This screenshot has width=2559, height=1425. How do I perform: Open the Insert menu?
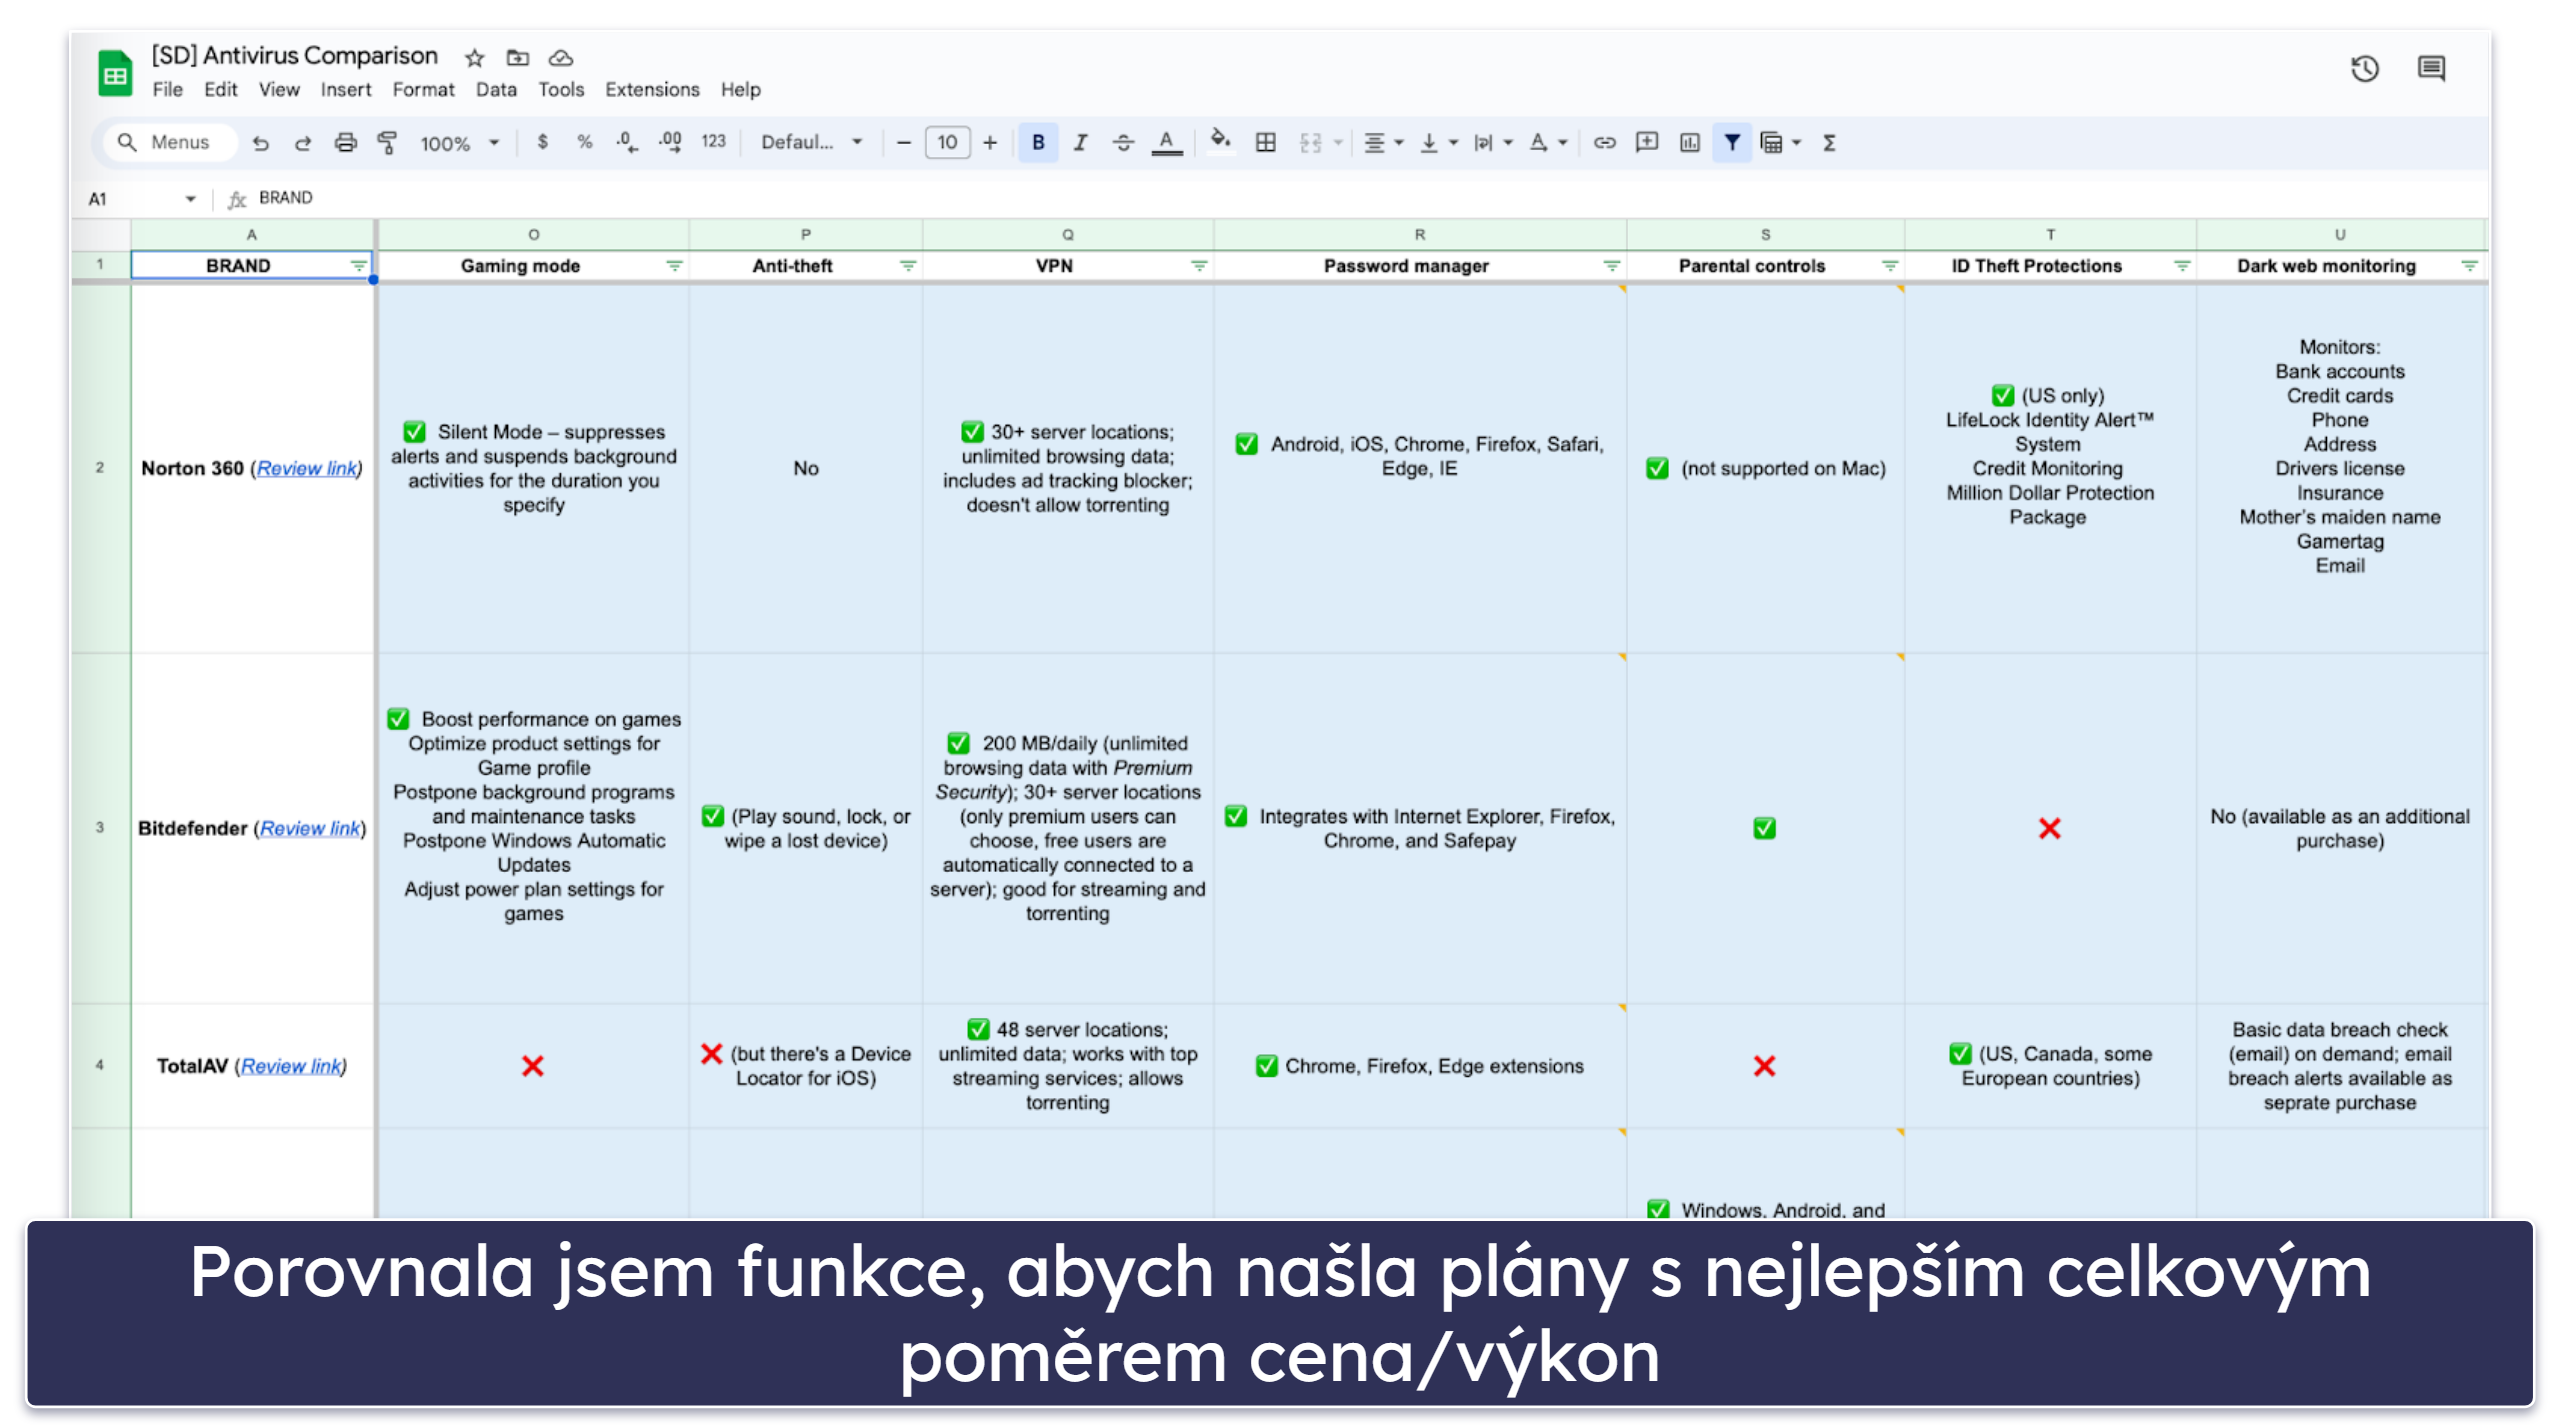click(345, 90)
